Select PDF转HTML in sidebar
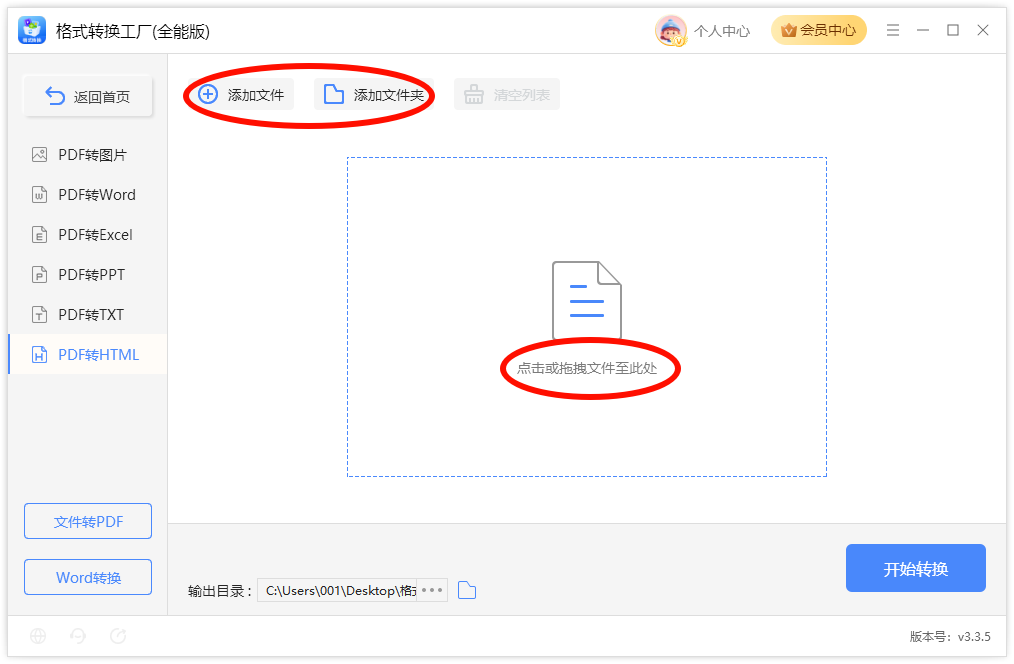Screen dimensions: 1014x664 87,354
